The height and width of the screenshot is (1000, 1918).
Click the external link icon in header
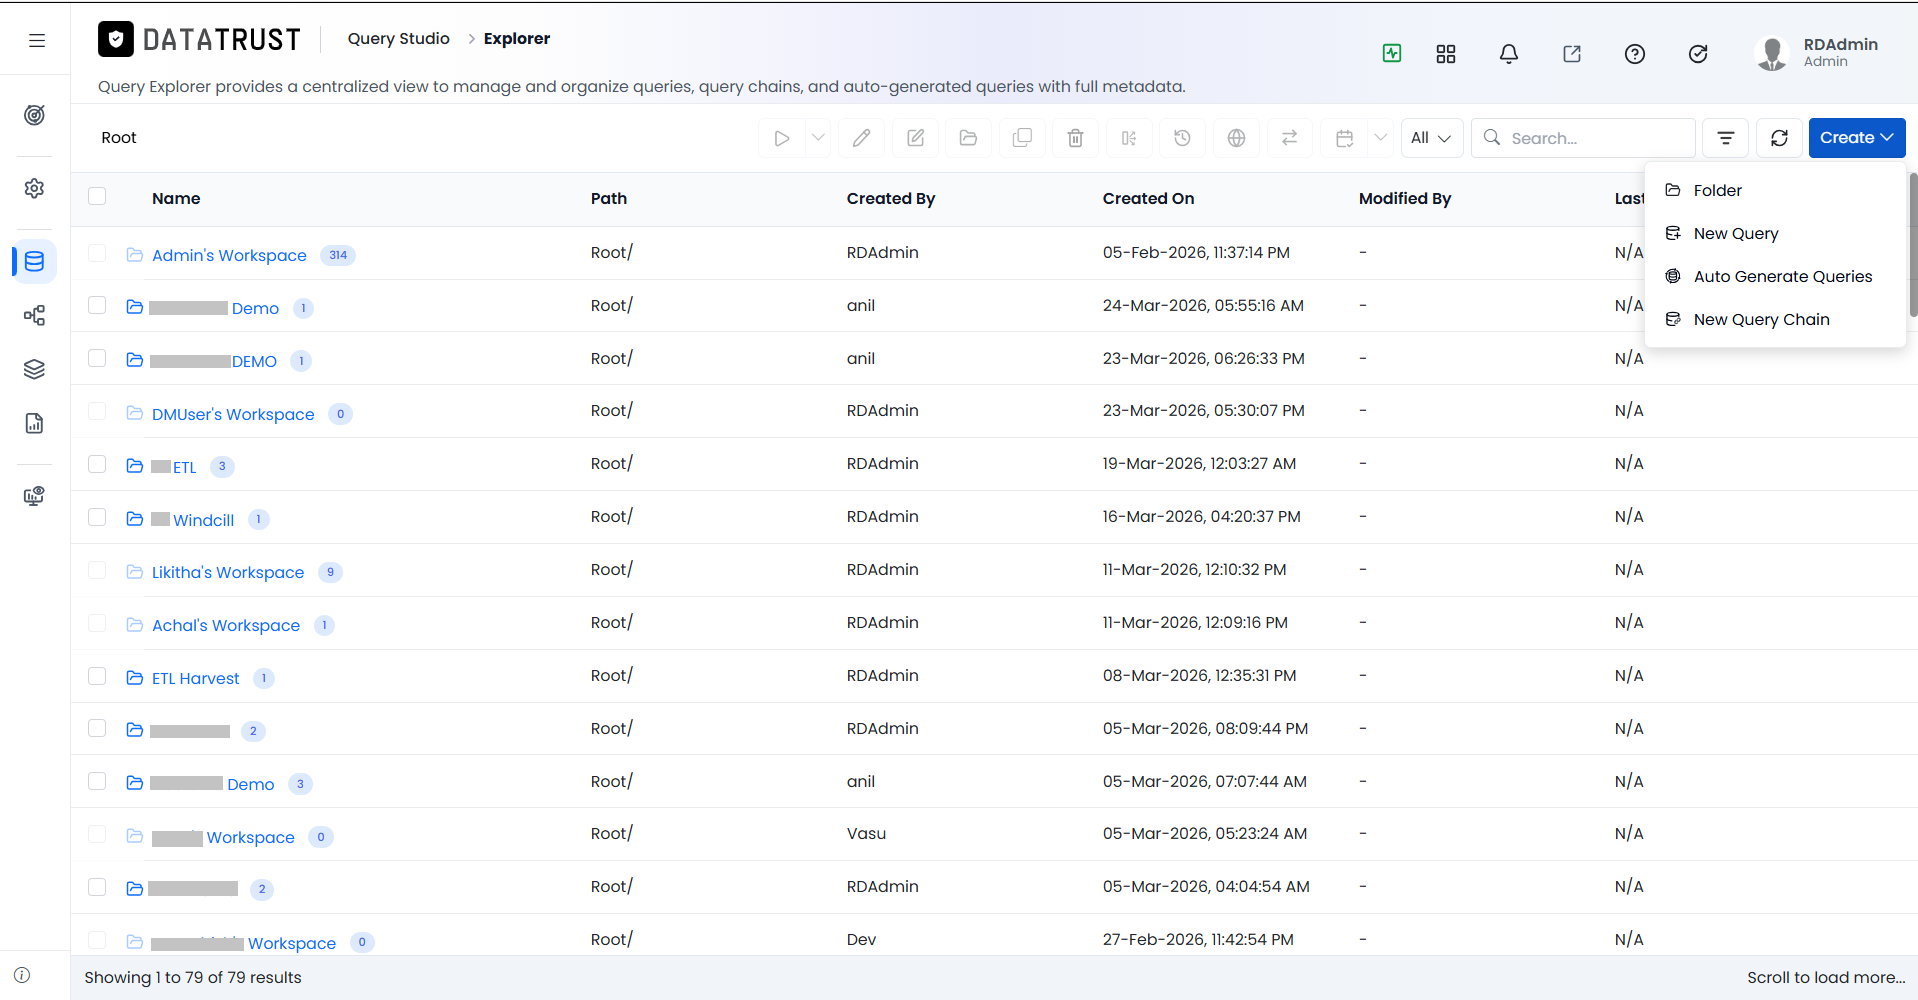click(x=1572, y=54)
